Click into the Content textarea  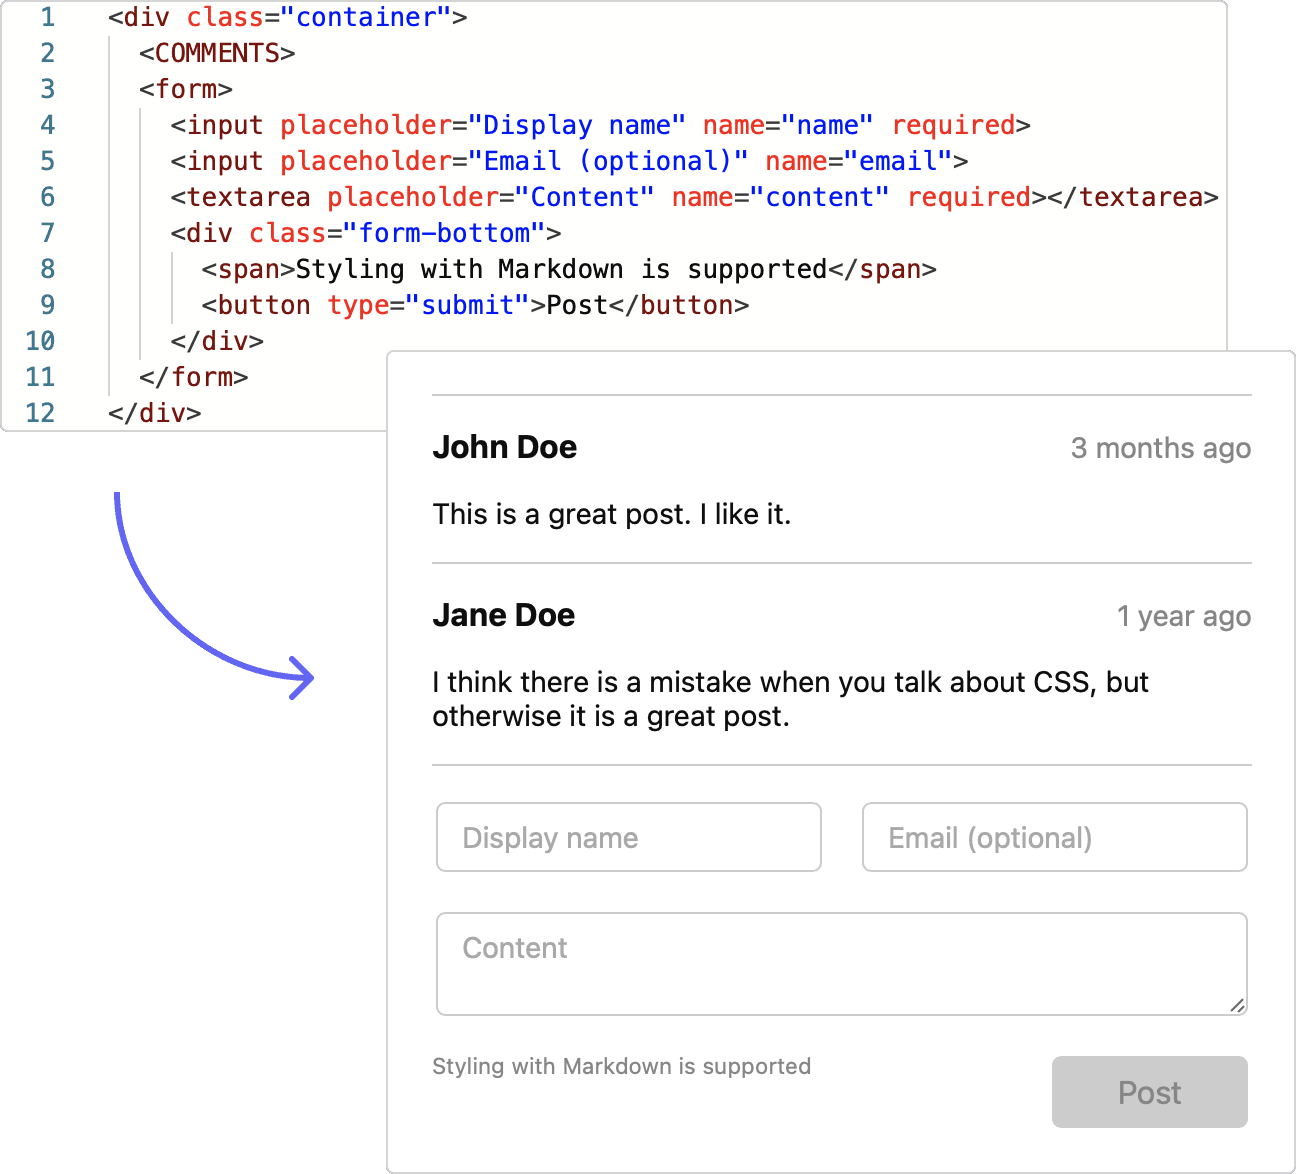842,964
